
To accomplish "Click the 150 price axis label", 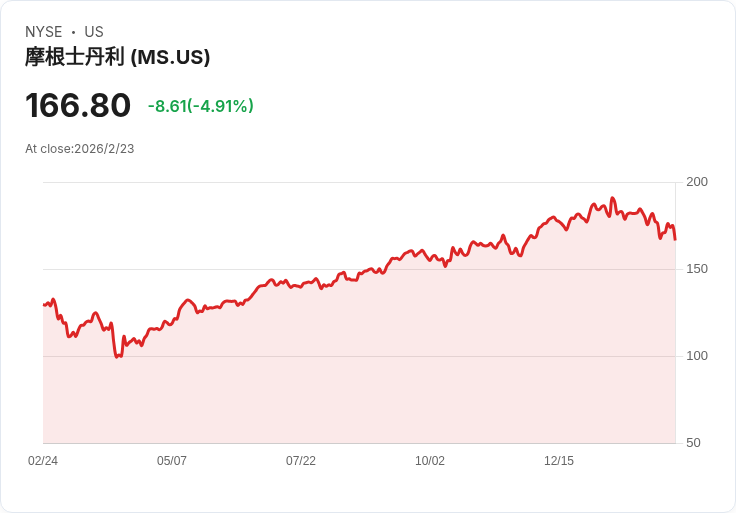I will (x=697, y=269).
